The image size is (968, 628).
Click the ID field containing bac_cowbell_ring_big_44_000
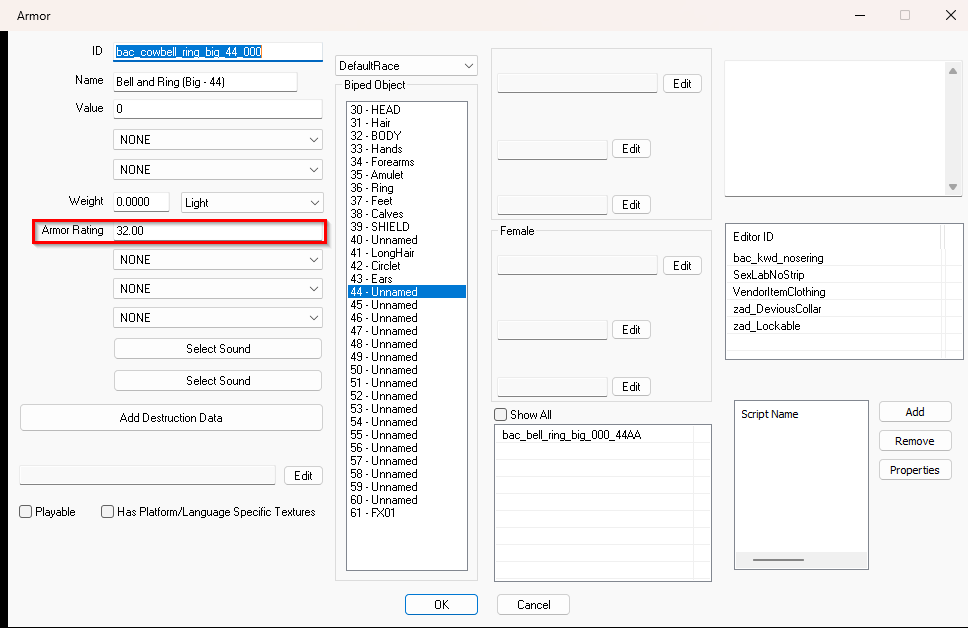[x=218, y=52]
